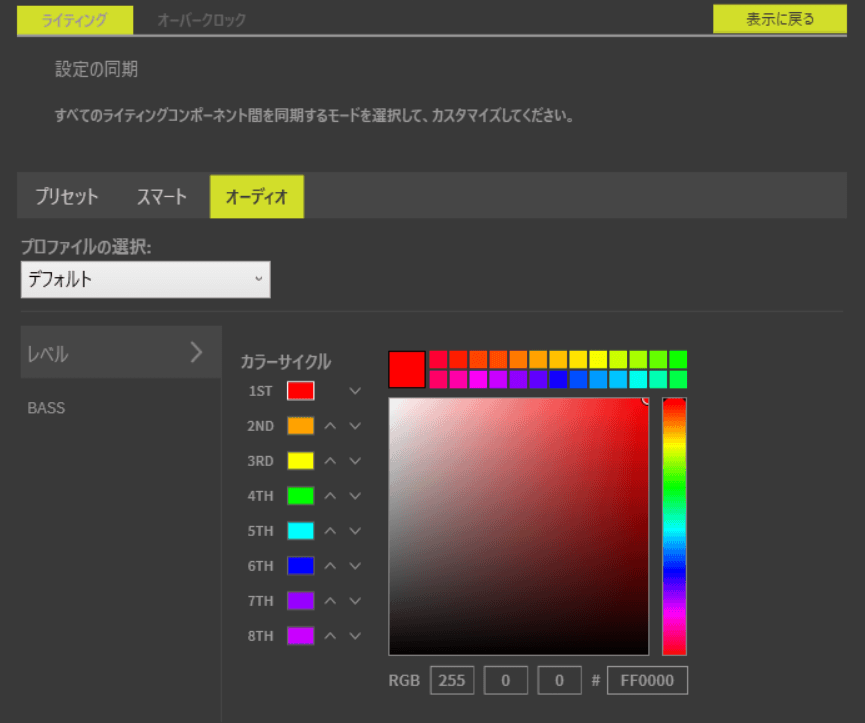Image resolution: width=865 pixels, height=723 pixels.
Task: Pick the 4TH green cycle swatch
Action: point(301,496)
